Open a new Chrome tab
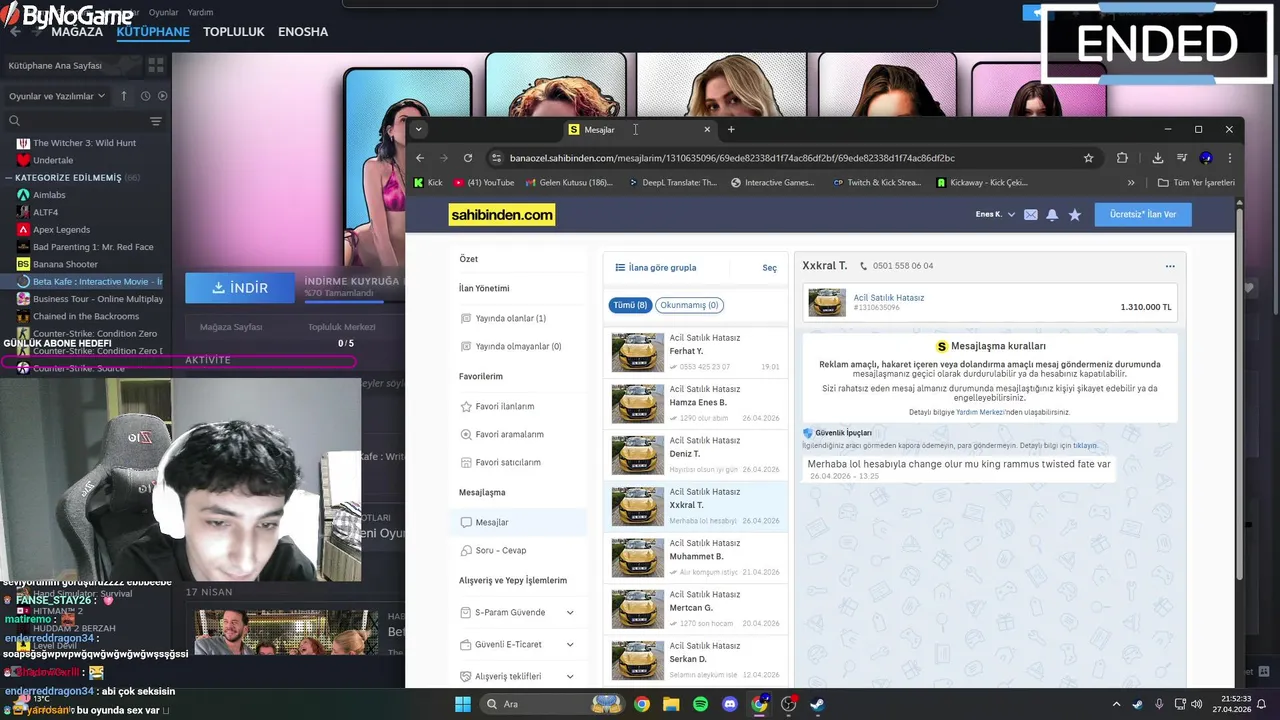1280x720 pixels. tap(731, 129)
